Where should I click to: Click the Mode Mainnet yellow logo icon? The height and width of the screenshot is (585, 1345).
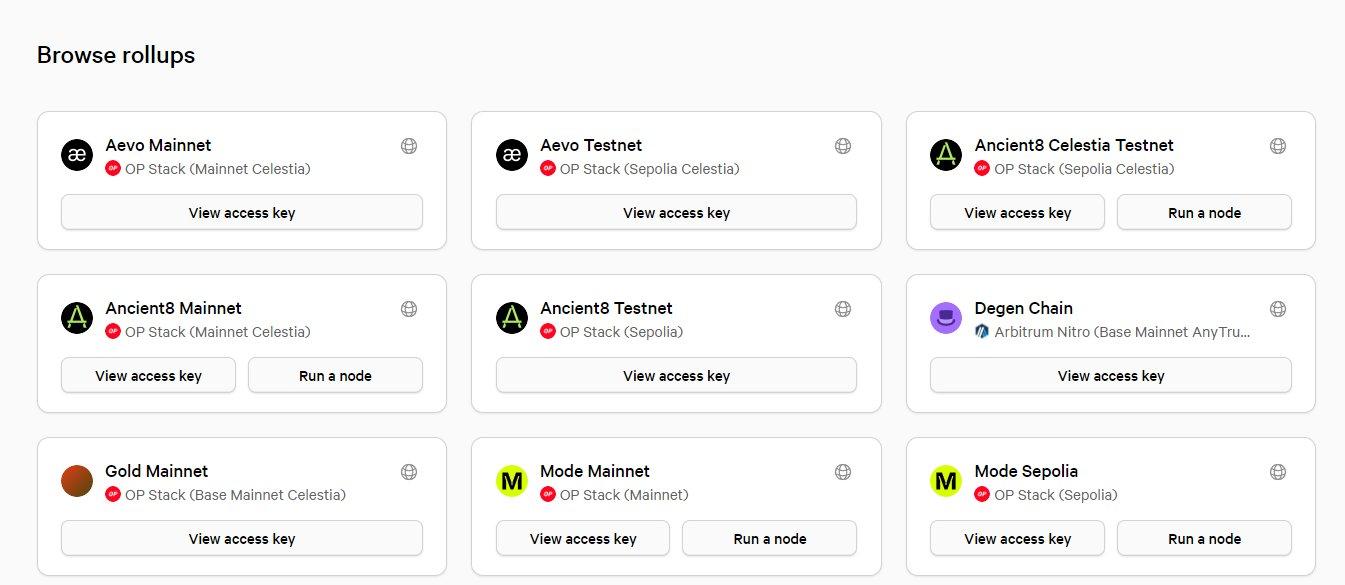tap(512, 482)
